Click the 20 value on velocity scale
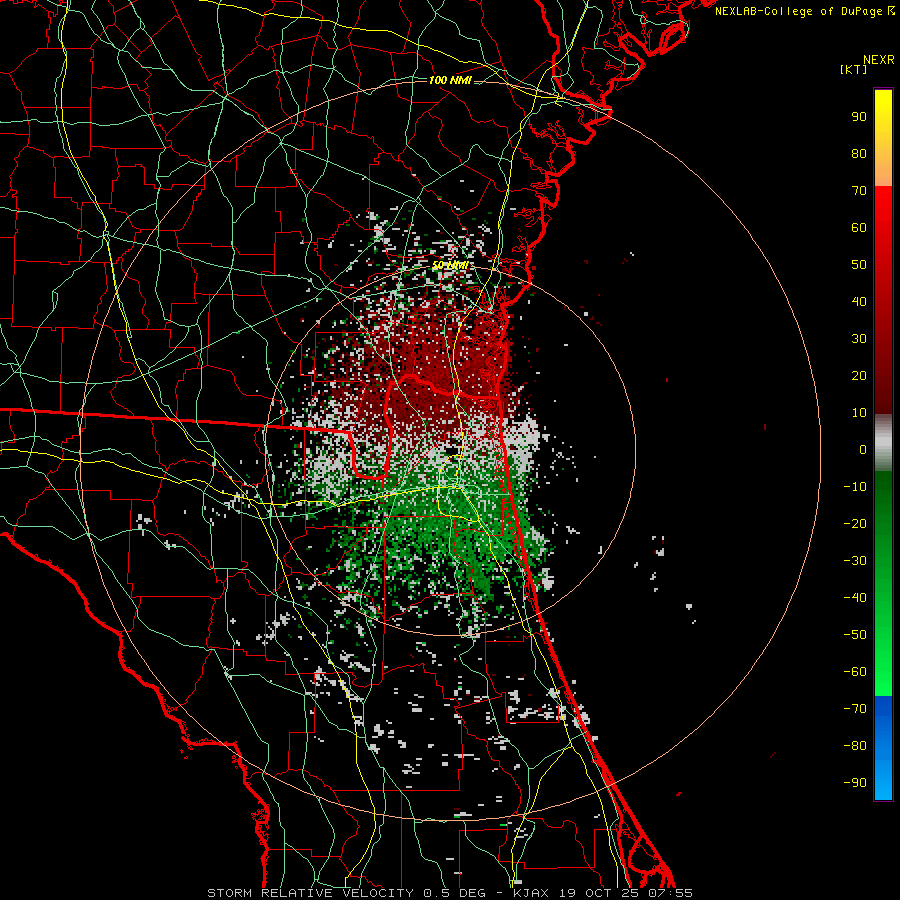Image resolution: width=900 pixels, height=900 pixels. pyautogui.click(x=859, y=376)
